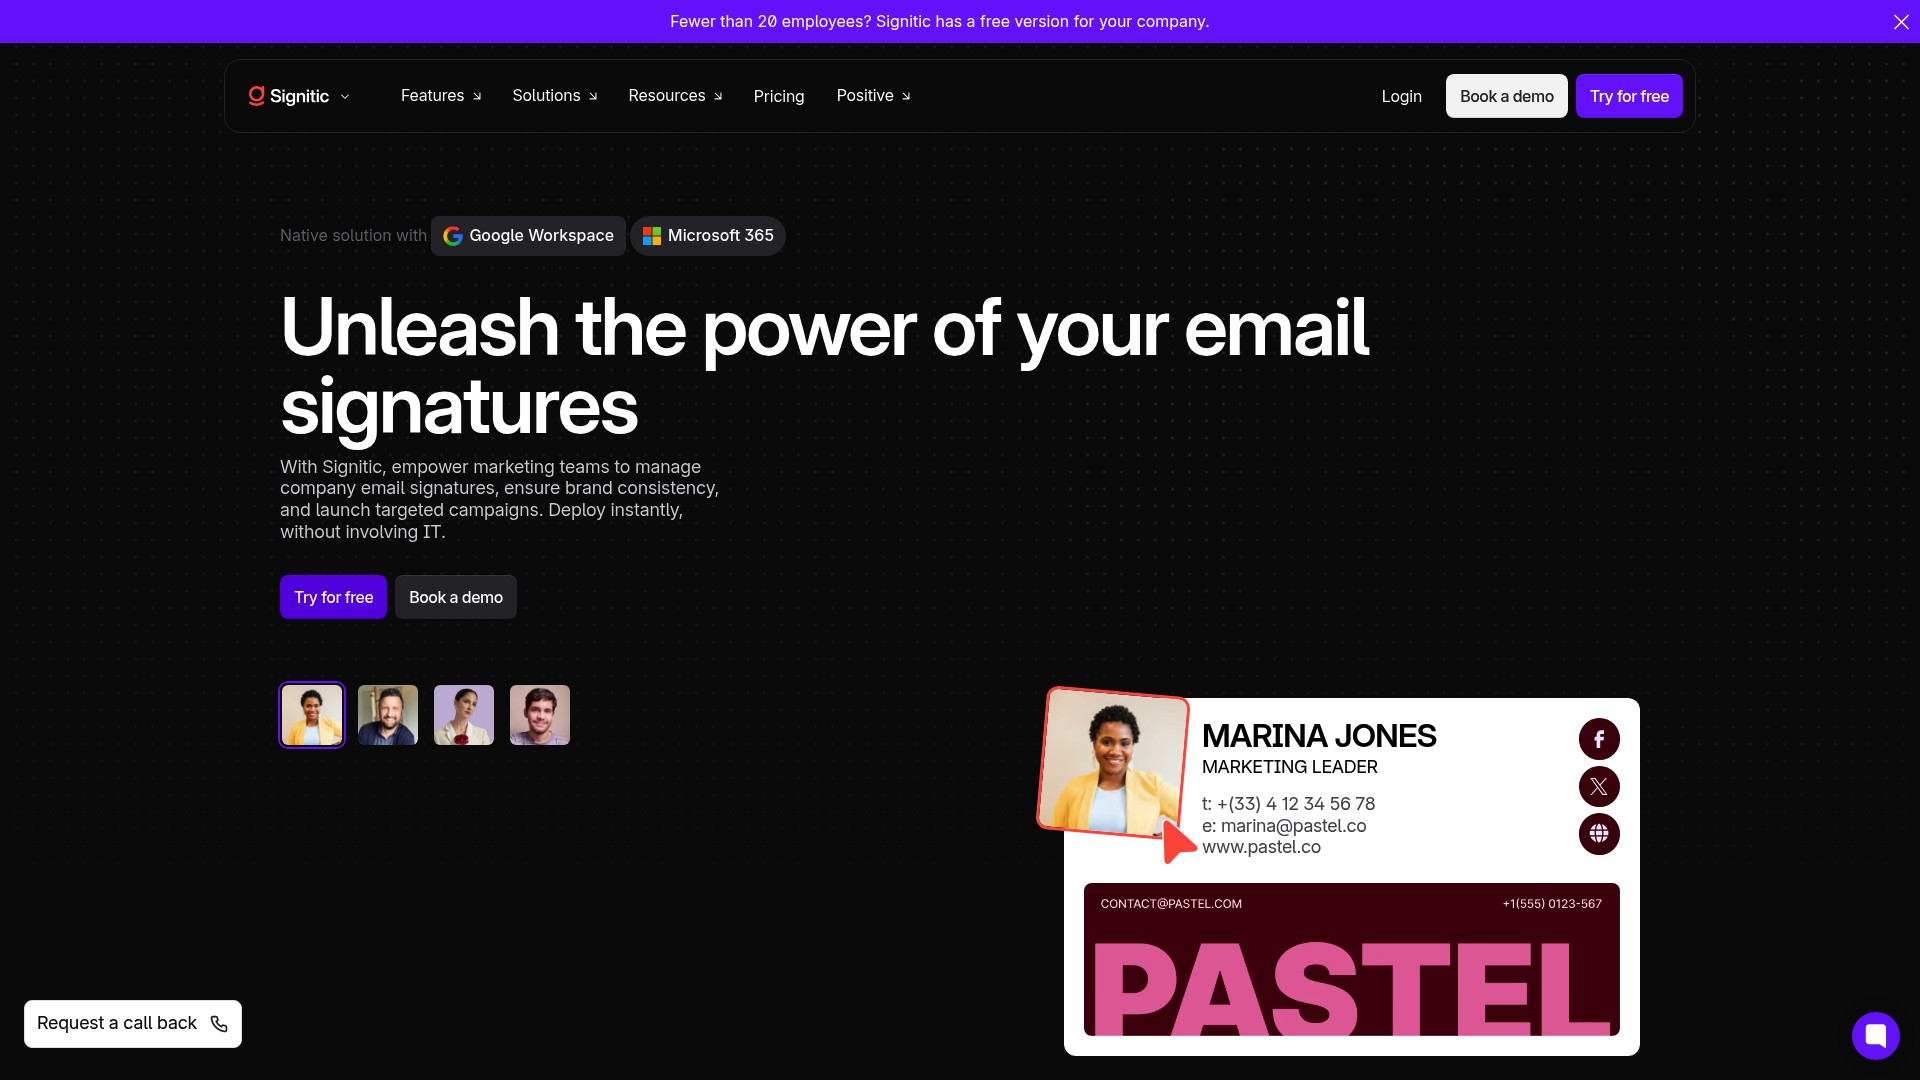Select the woman in yellow jacket thumbnail

tap(312, 715)
